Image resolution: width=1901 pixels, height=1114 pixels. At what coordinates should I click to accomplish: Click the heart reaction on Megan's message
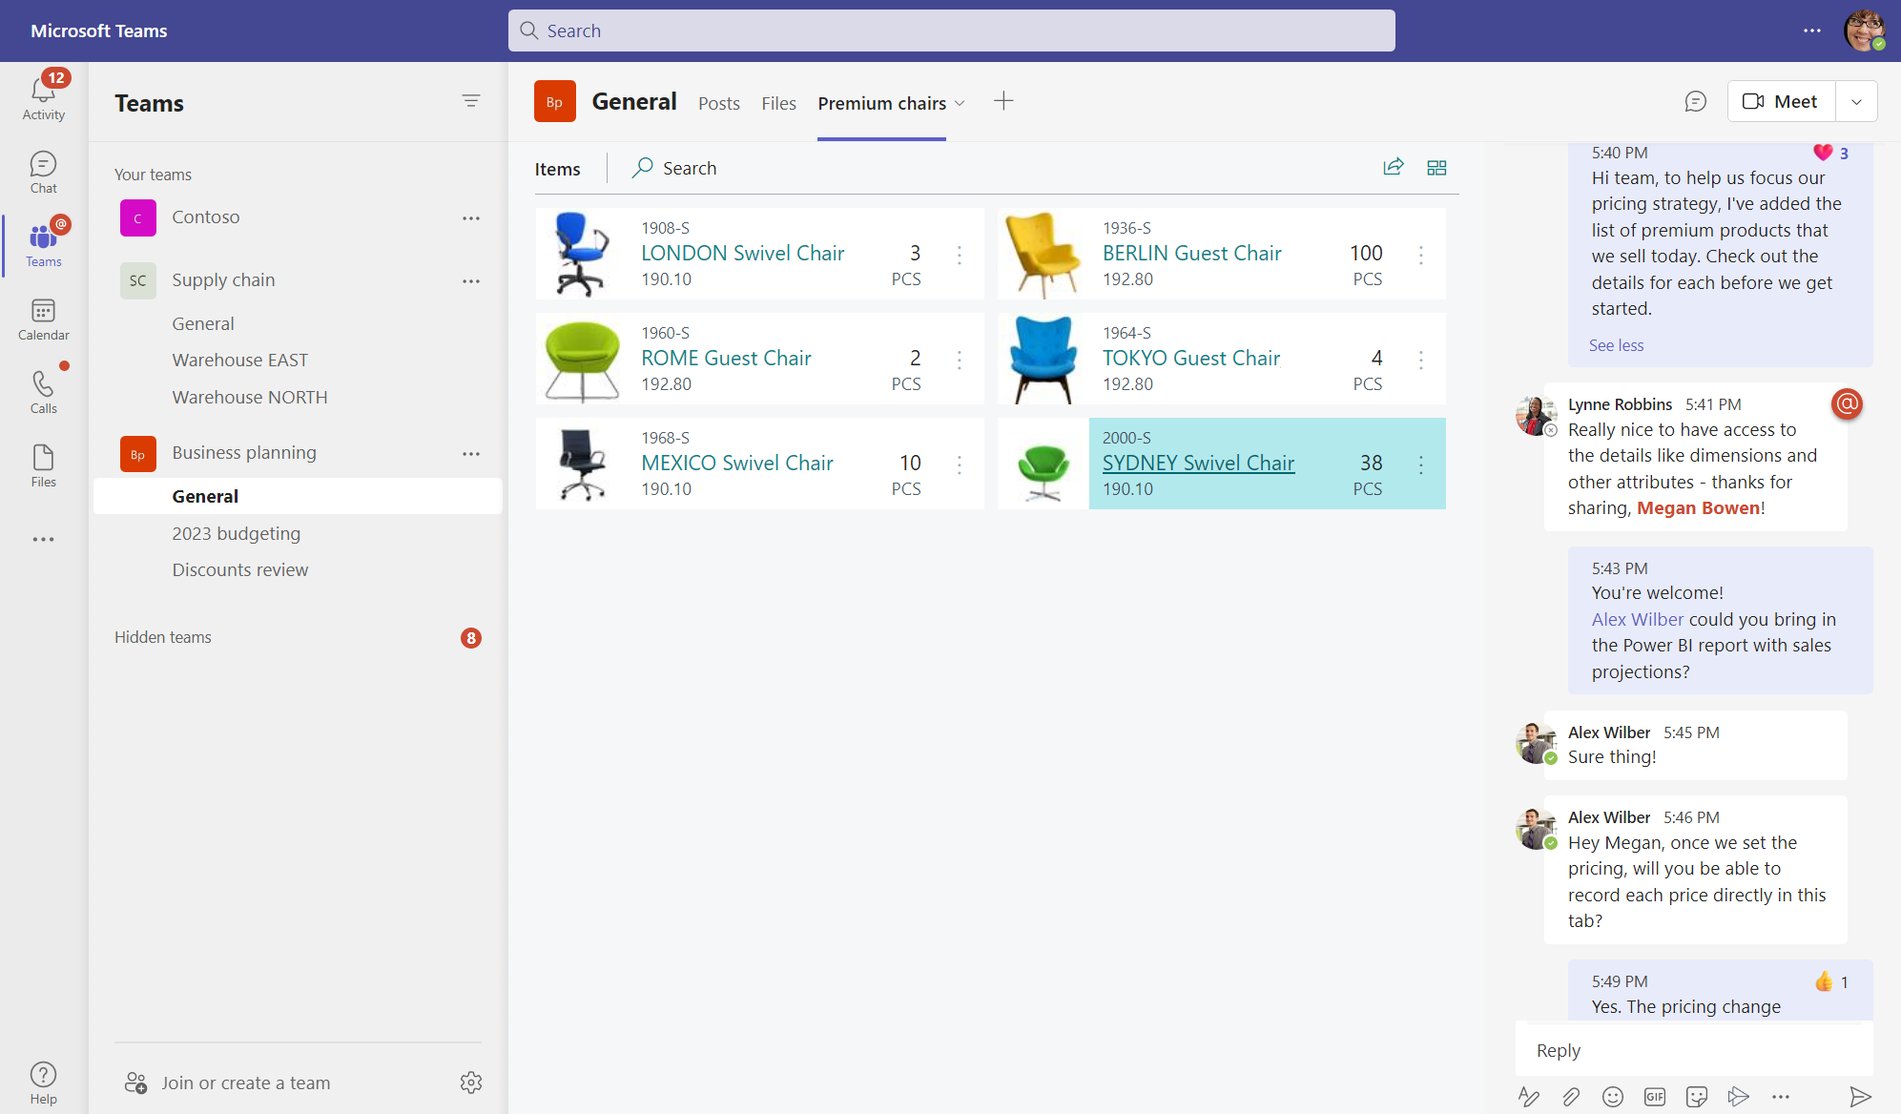(x=1822, y=152)
